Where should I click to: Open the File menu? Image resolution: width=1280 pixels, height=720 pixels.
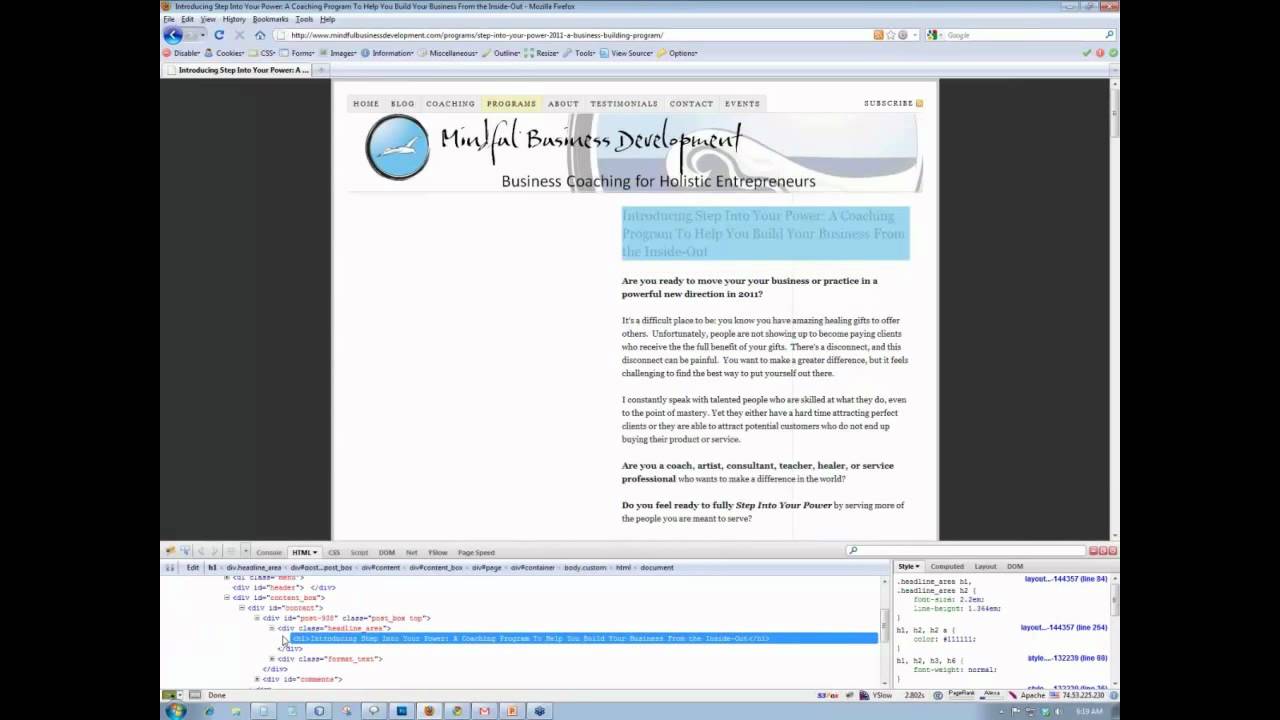click(169, 19)
